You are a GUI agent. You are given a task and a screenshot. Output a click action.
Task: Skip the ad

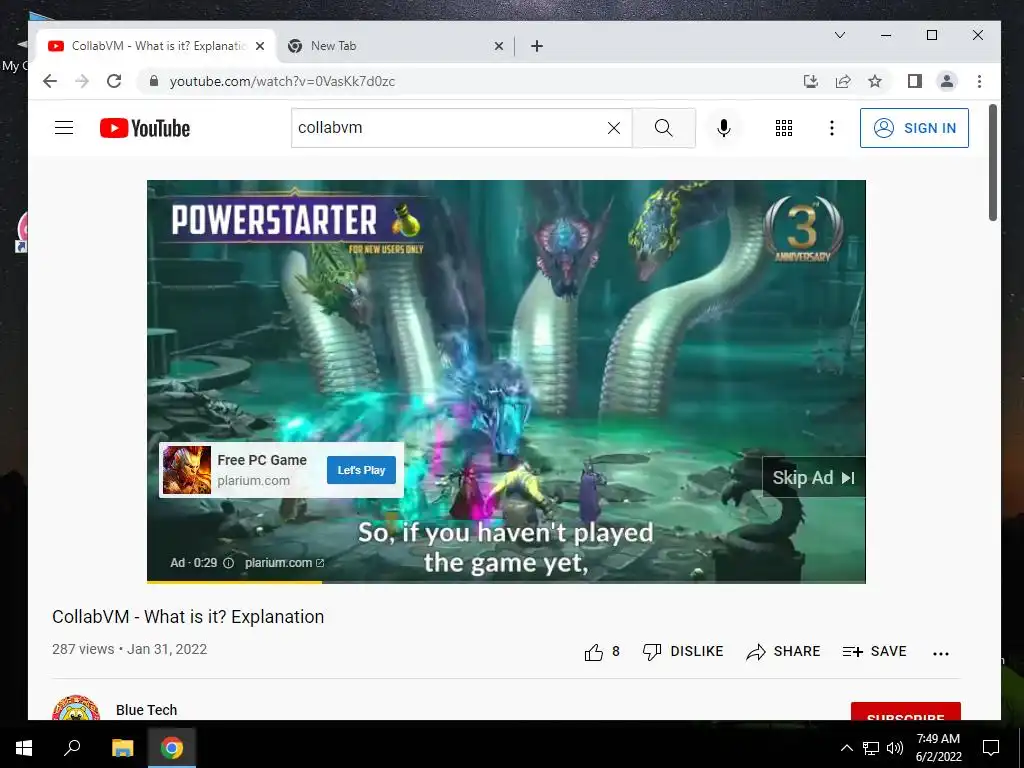[814, 477]
